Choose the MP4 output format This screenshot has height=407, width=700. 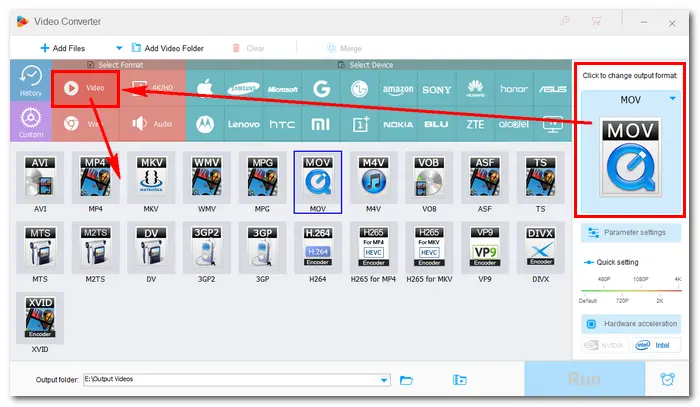[95, 177]
